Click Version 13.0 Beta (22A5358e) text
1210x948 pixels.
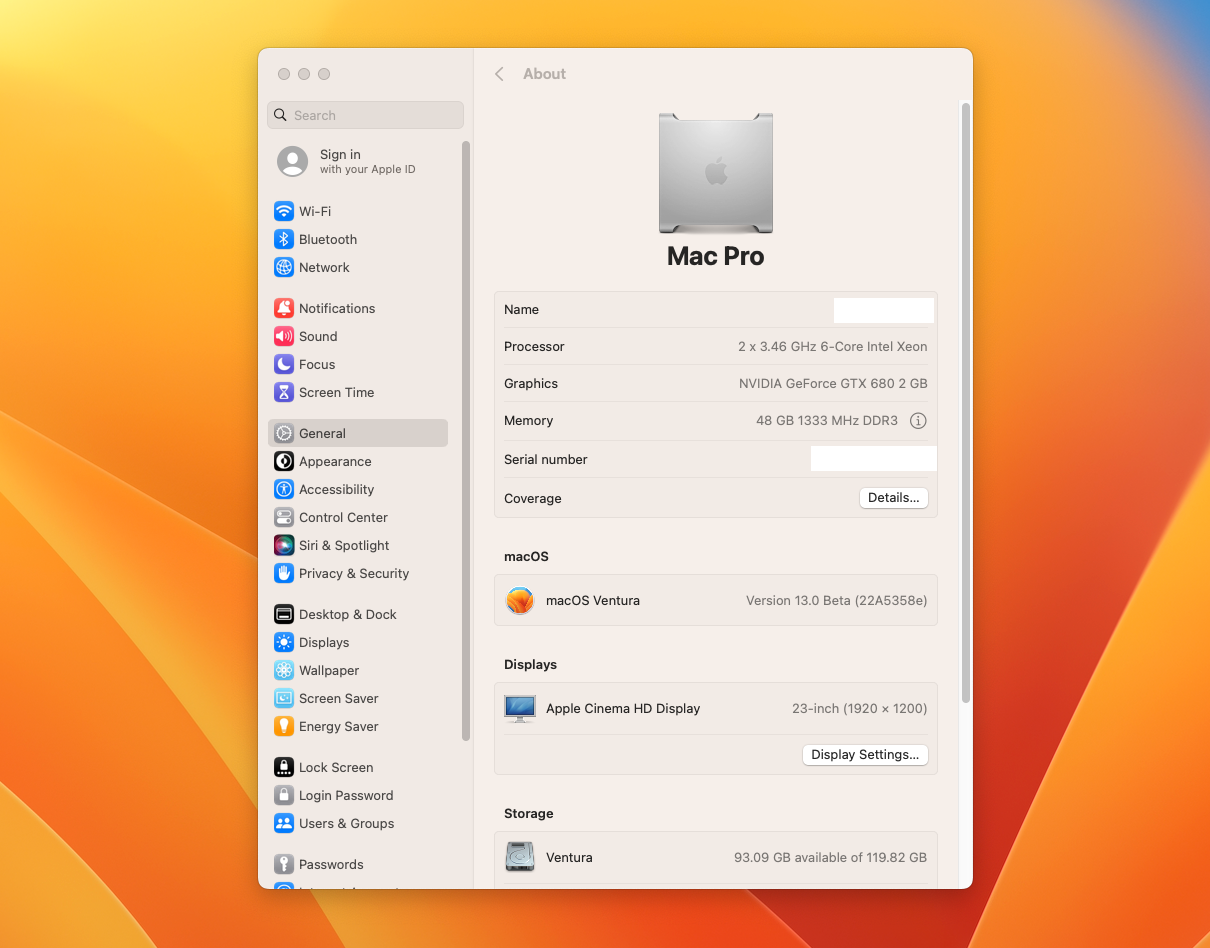coord(837,600)
